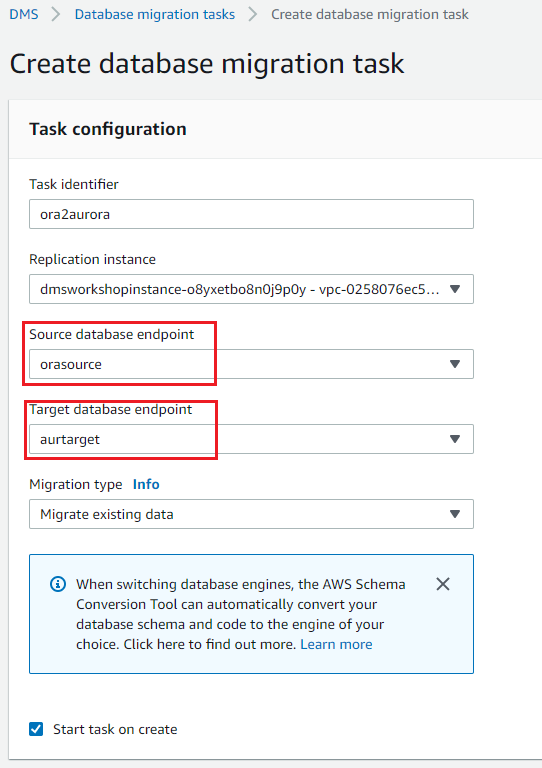Open the orasource source endpoint selector
542x768 pixels.
tap(251, 364)
